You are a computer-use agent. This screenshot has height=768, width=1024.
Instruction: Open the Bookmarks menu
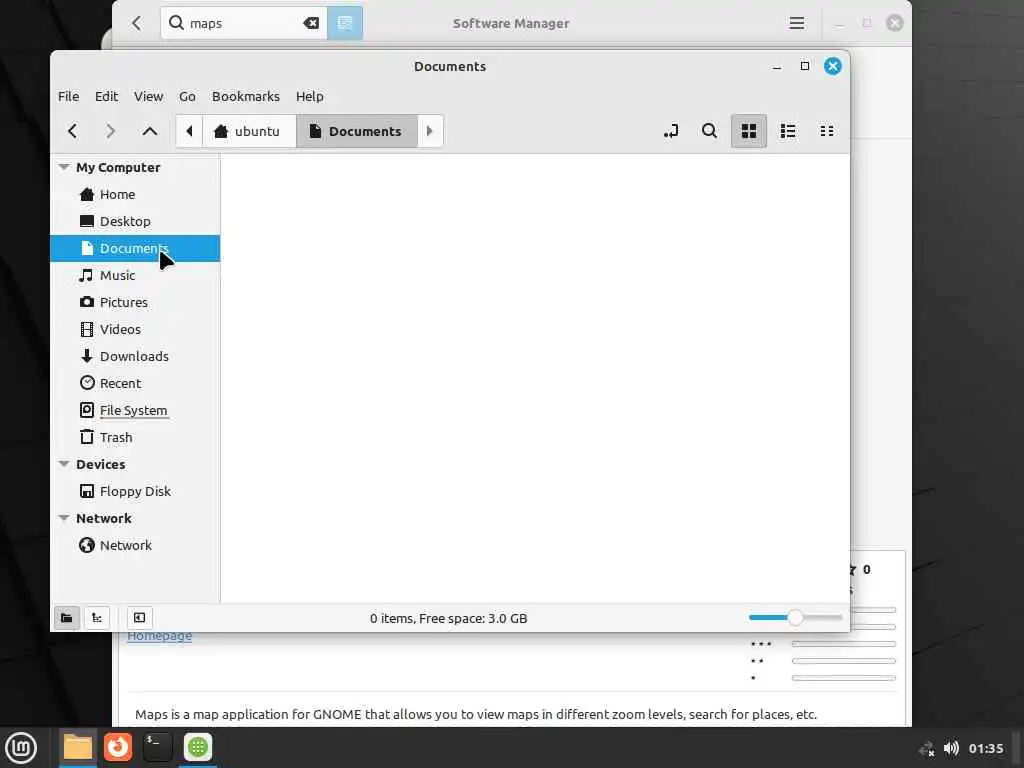coord(246,97)
